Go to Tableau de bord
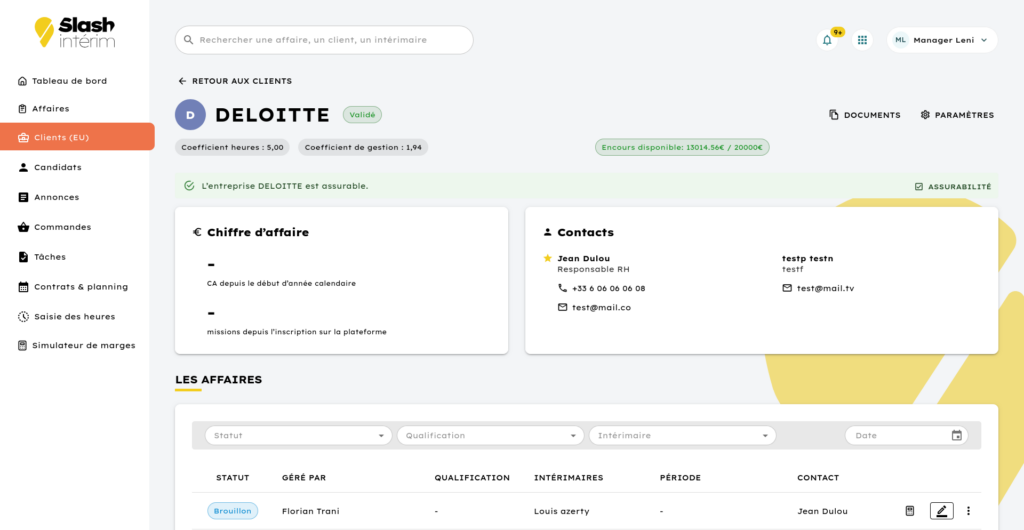Viewport: 1024px width, 530px height. coord(69,81)
